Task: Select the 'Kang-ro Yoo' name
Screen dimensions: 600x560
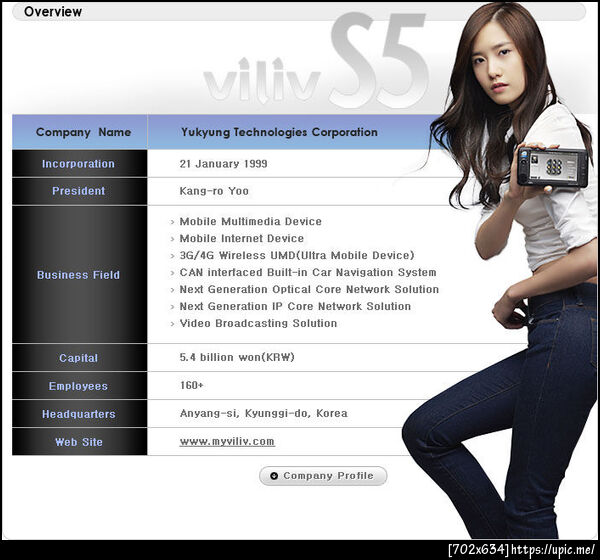Action: [214, 191]
